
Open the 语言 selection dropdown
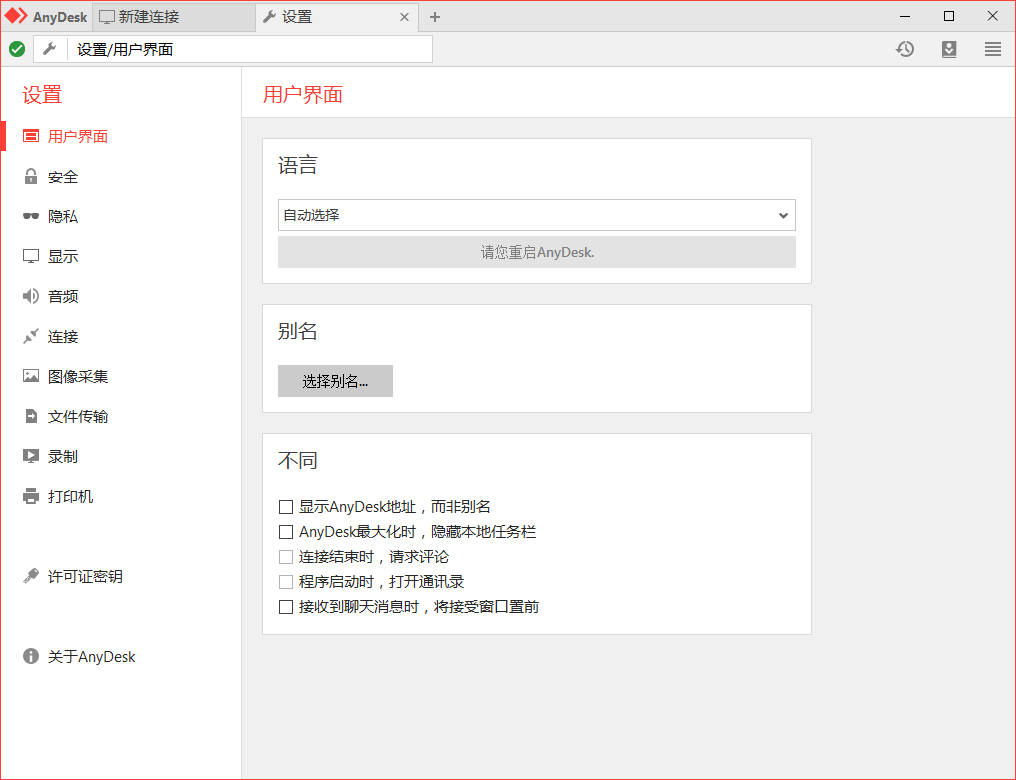tap(536, 215)
